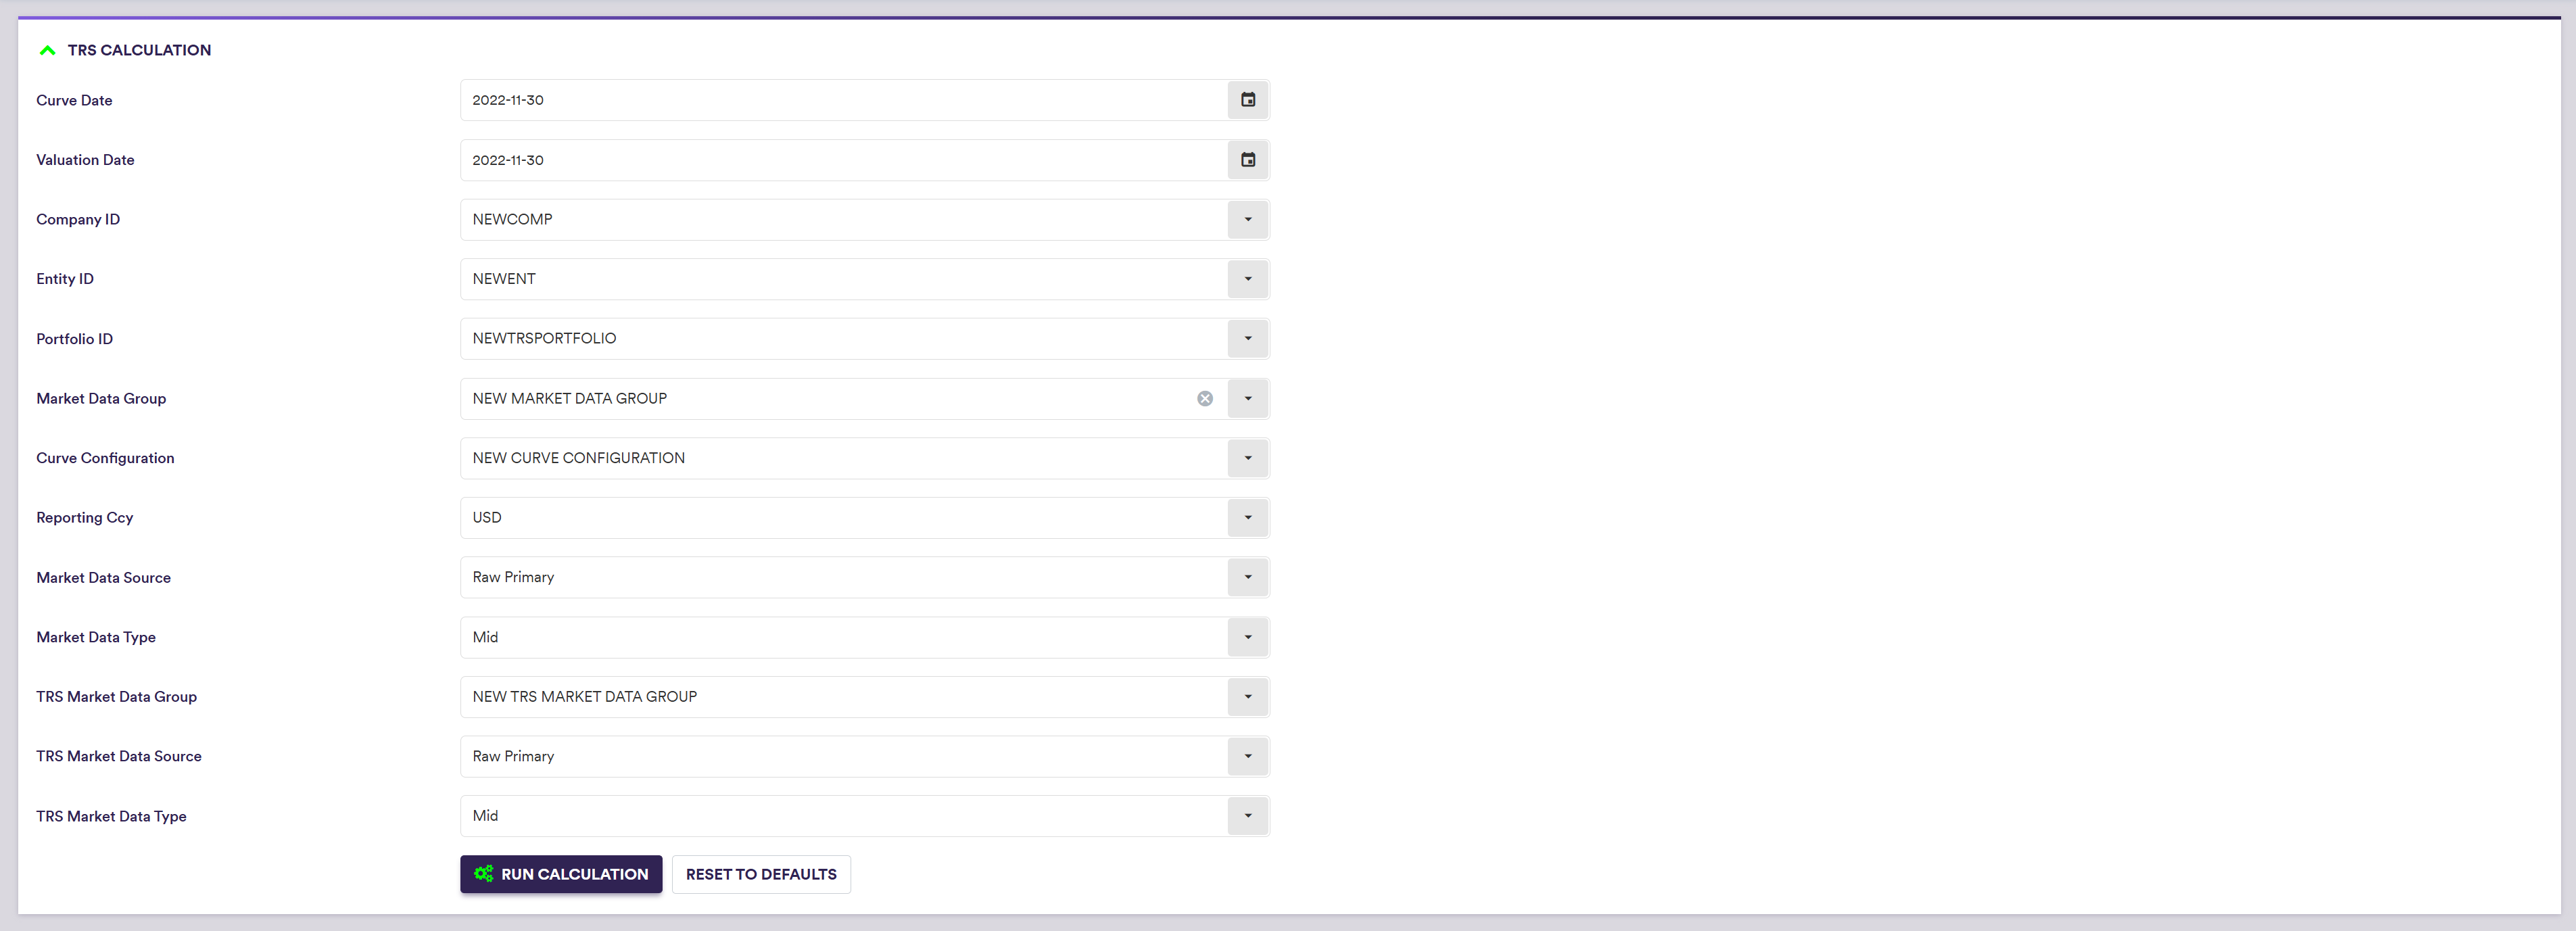Image resolution: width=2576 pixels, height=931 pixels.
Task: Clear the Market Data Group selection
Action: [1205, 398]
